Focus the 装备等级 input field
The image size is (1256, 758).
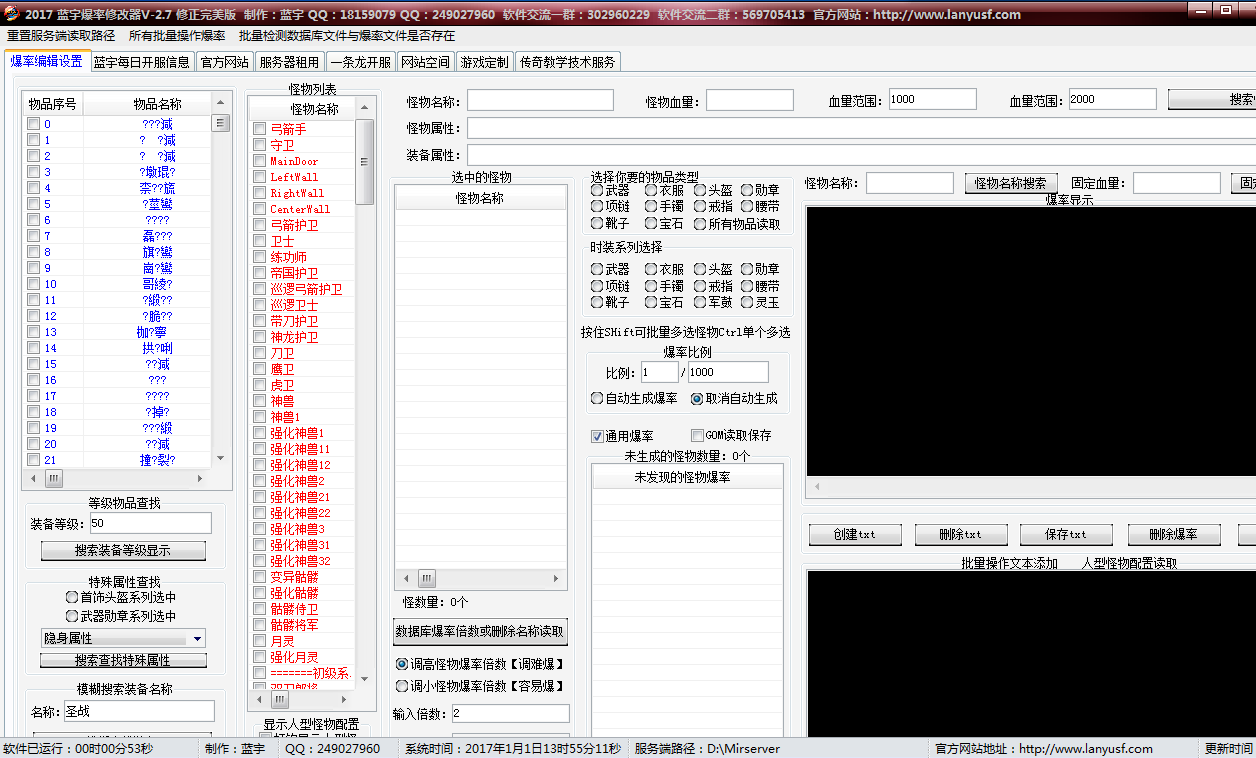coord(150,523)
